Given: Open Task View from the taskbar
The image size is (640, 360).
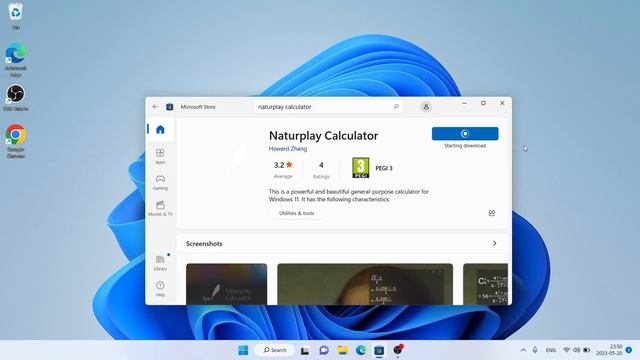Looking at the screenshot, I should tap(304, 350).
